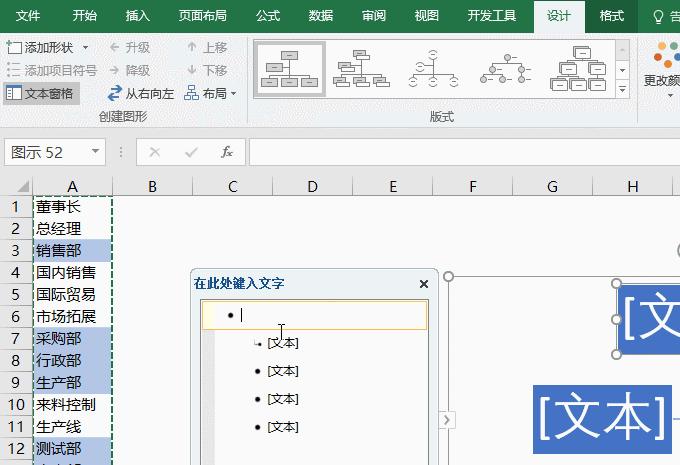Screen dimensions: 680x465
Task: Expand the 添加形状 dropdown arrow
Action: [x=85, y=47]
